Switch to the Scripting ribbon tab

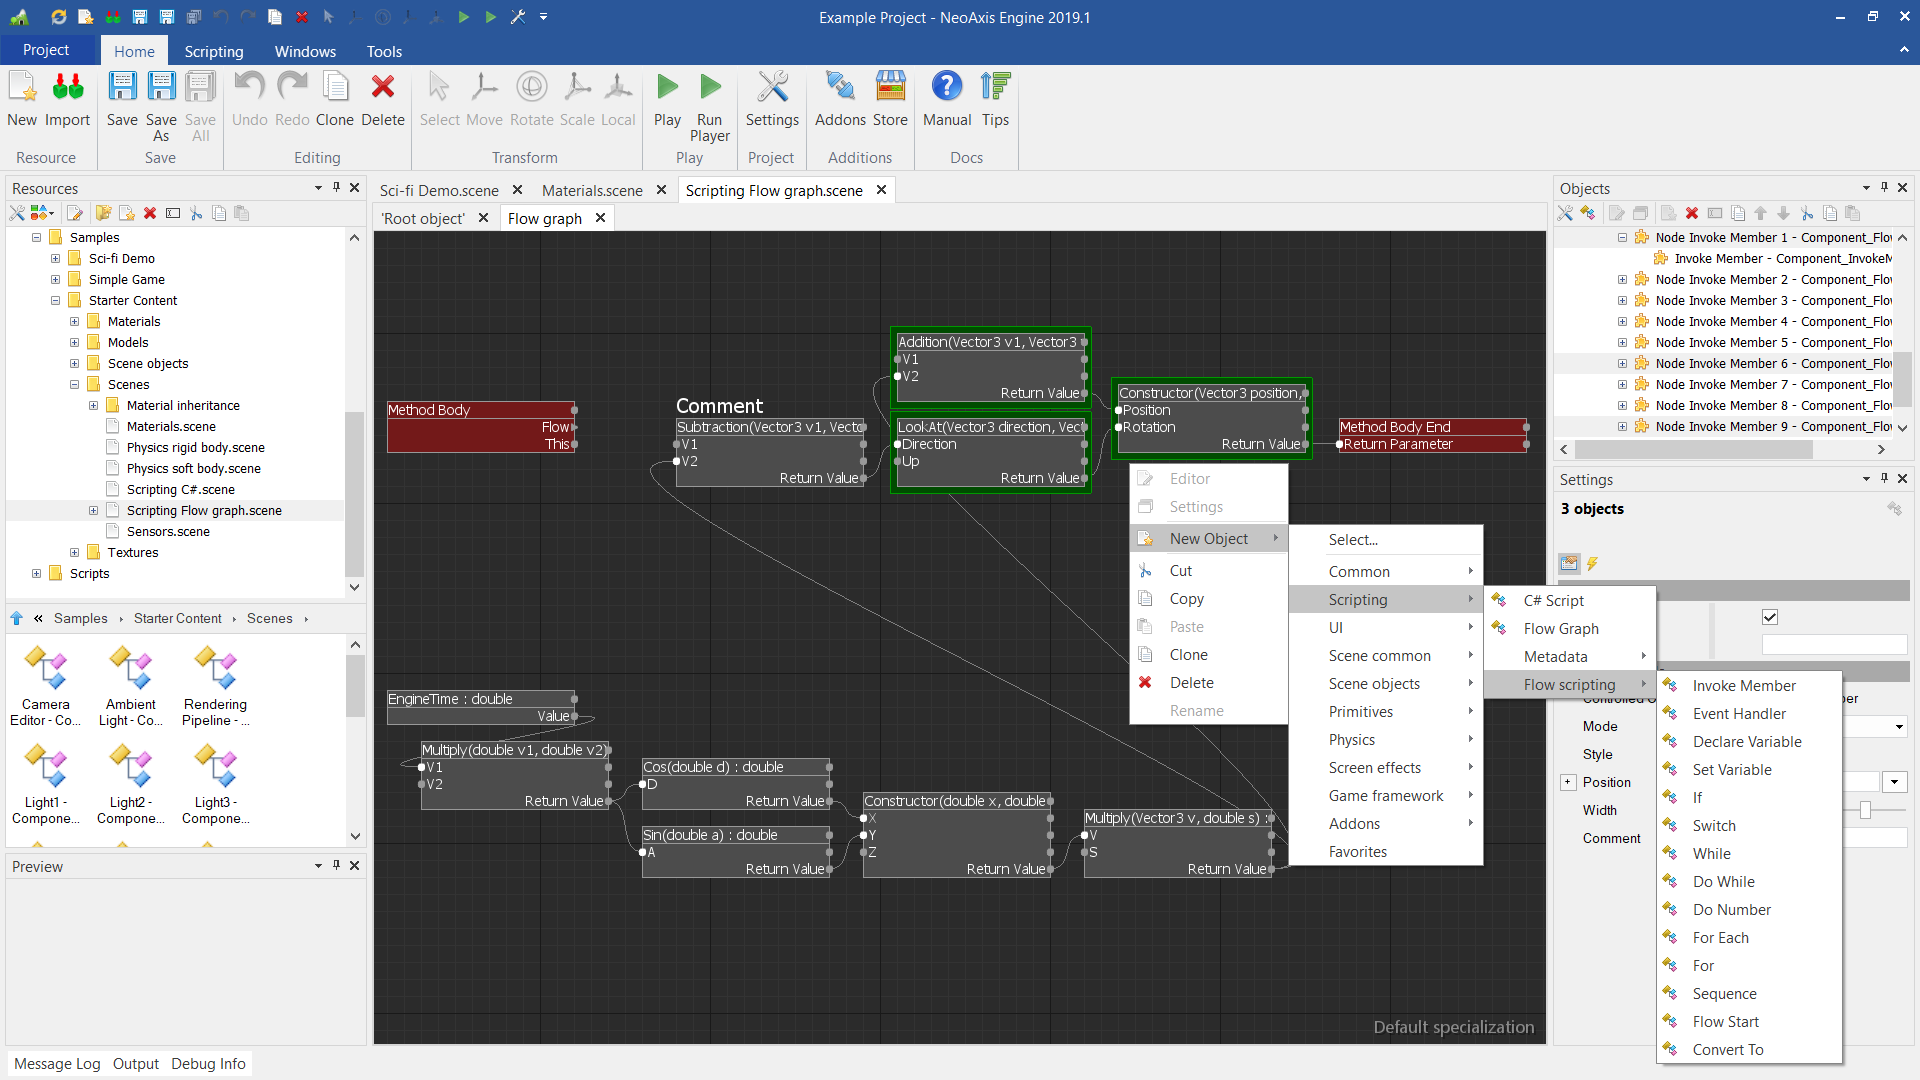213,51
